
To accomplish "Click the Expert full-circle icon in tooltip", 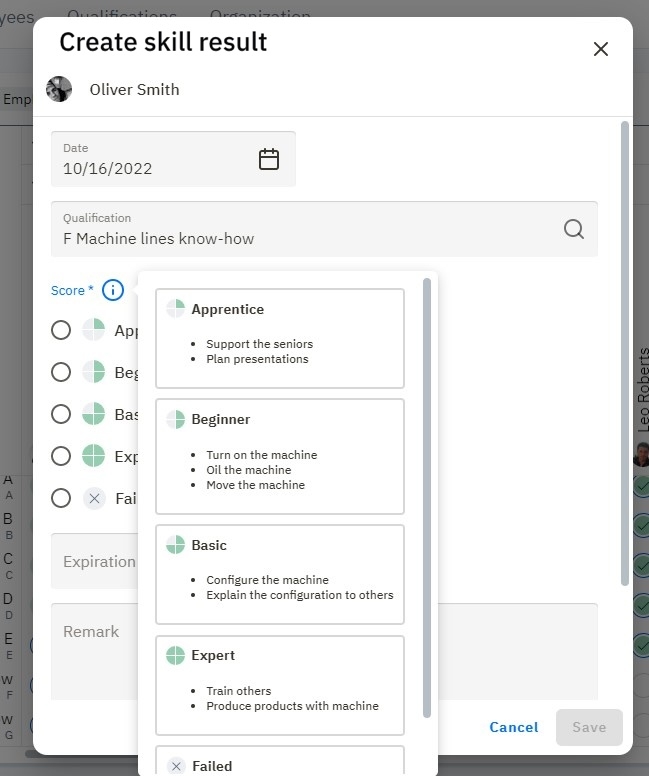I will [176, 656].
